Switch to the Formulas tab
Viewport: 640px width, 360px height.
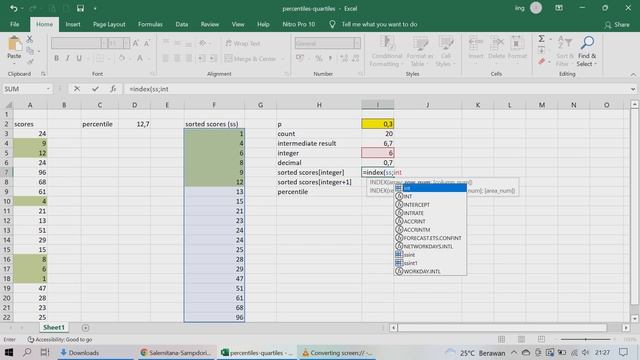[150, 24]
